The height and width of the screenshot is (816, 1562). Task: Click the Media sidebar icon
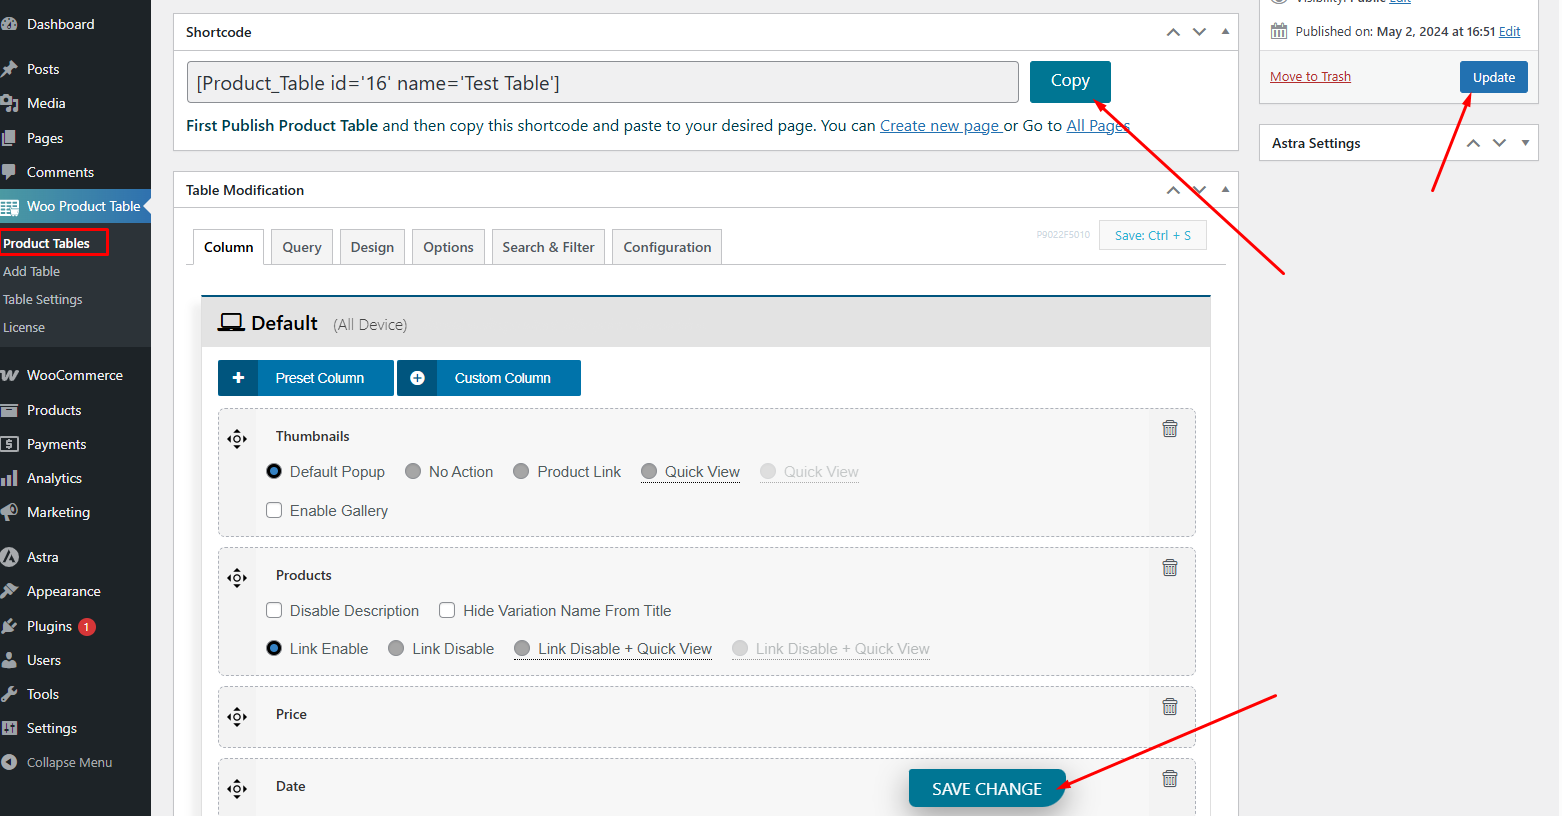pyautogui.click(x=10, y=103)
